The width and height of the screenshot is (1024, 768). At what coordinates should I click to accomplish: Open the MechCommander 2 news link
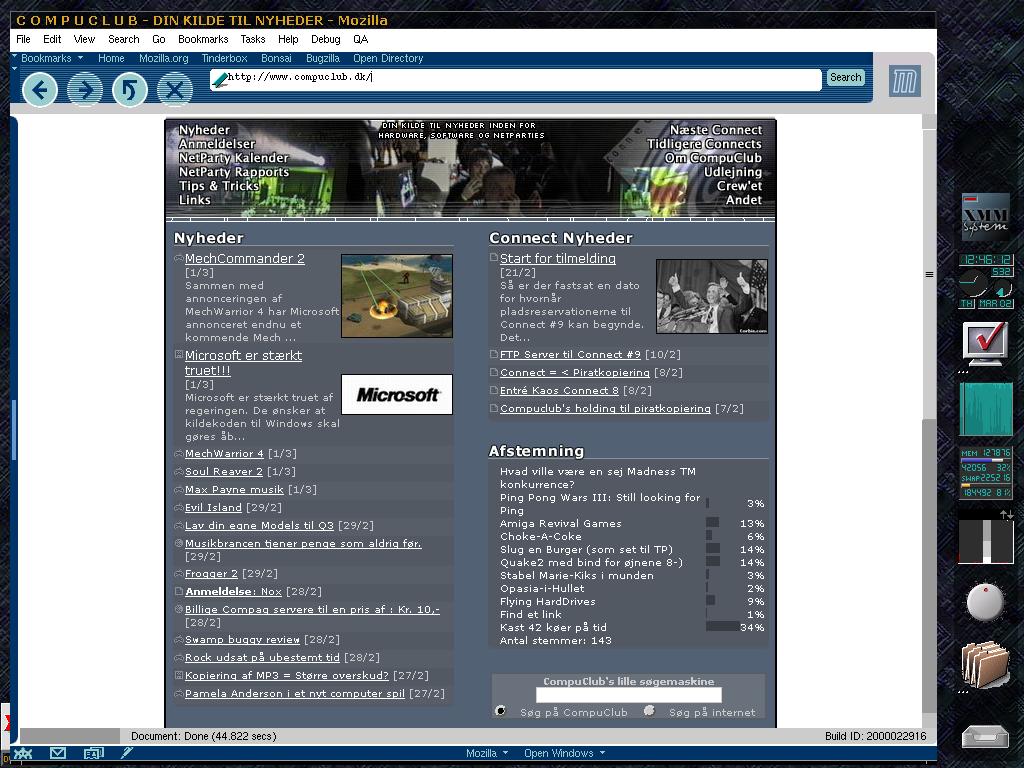click(245, 258)
